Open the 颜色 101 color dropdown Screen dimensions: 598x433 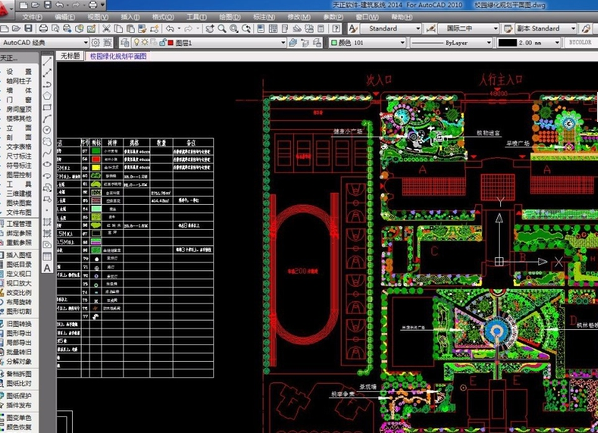tap(402, 43)
